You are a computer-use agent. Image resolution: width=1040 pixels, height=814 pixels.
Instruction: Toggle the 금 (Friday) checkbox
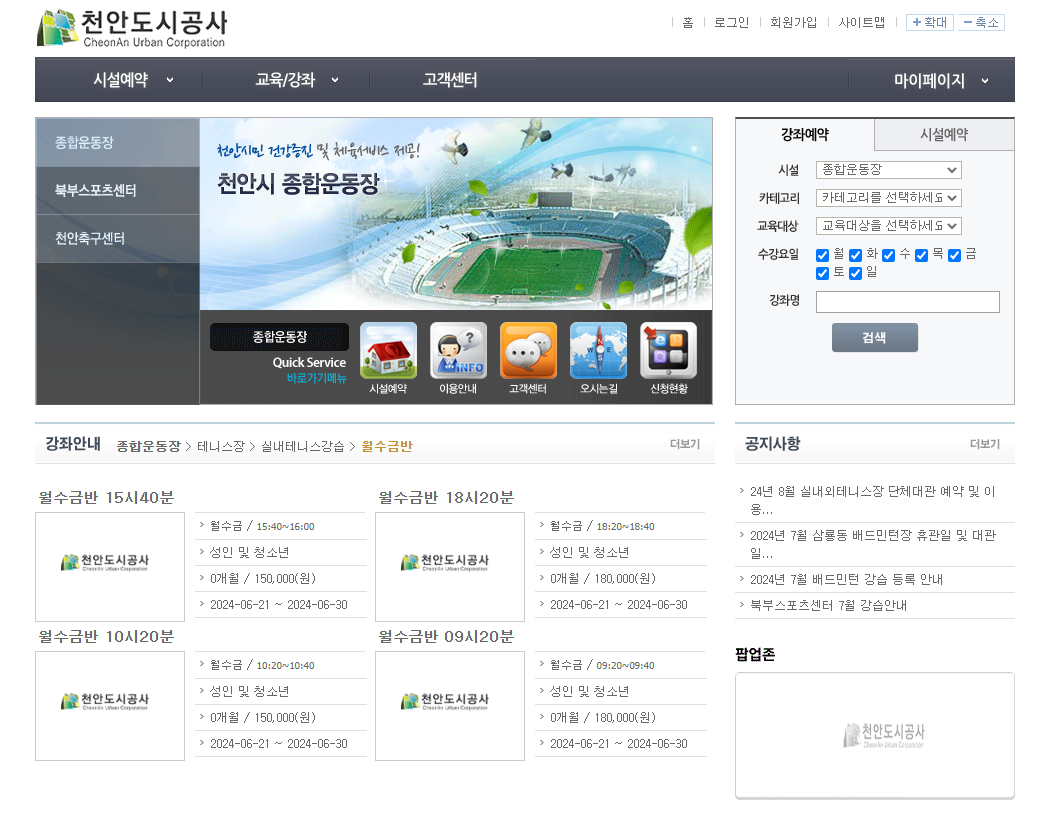click(954, 255)
